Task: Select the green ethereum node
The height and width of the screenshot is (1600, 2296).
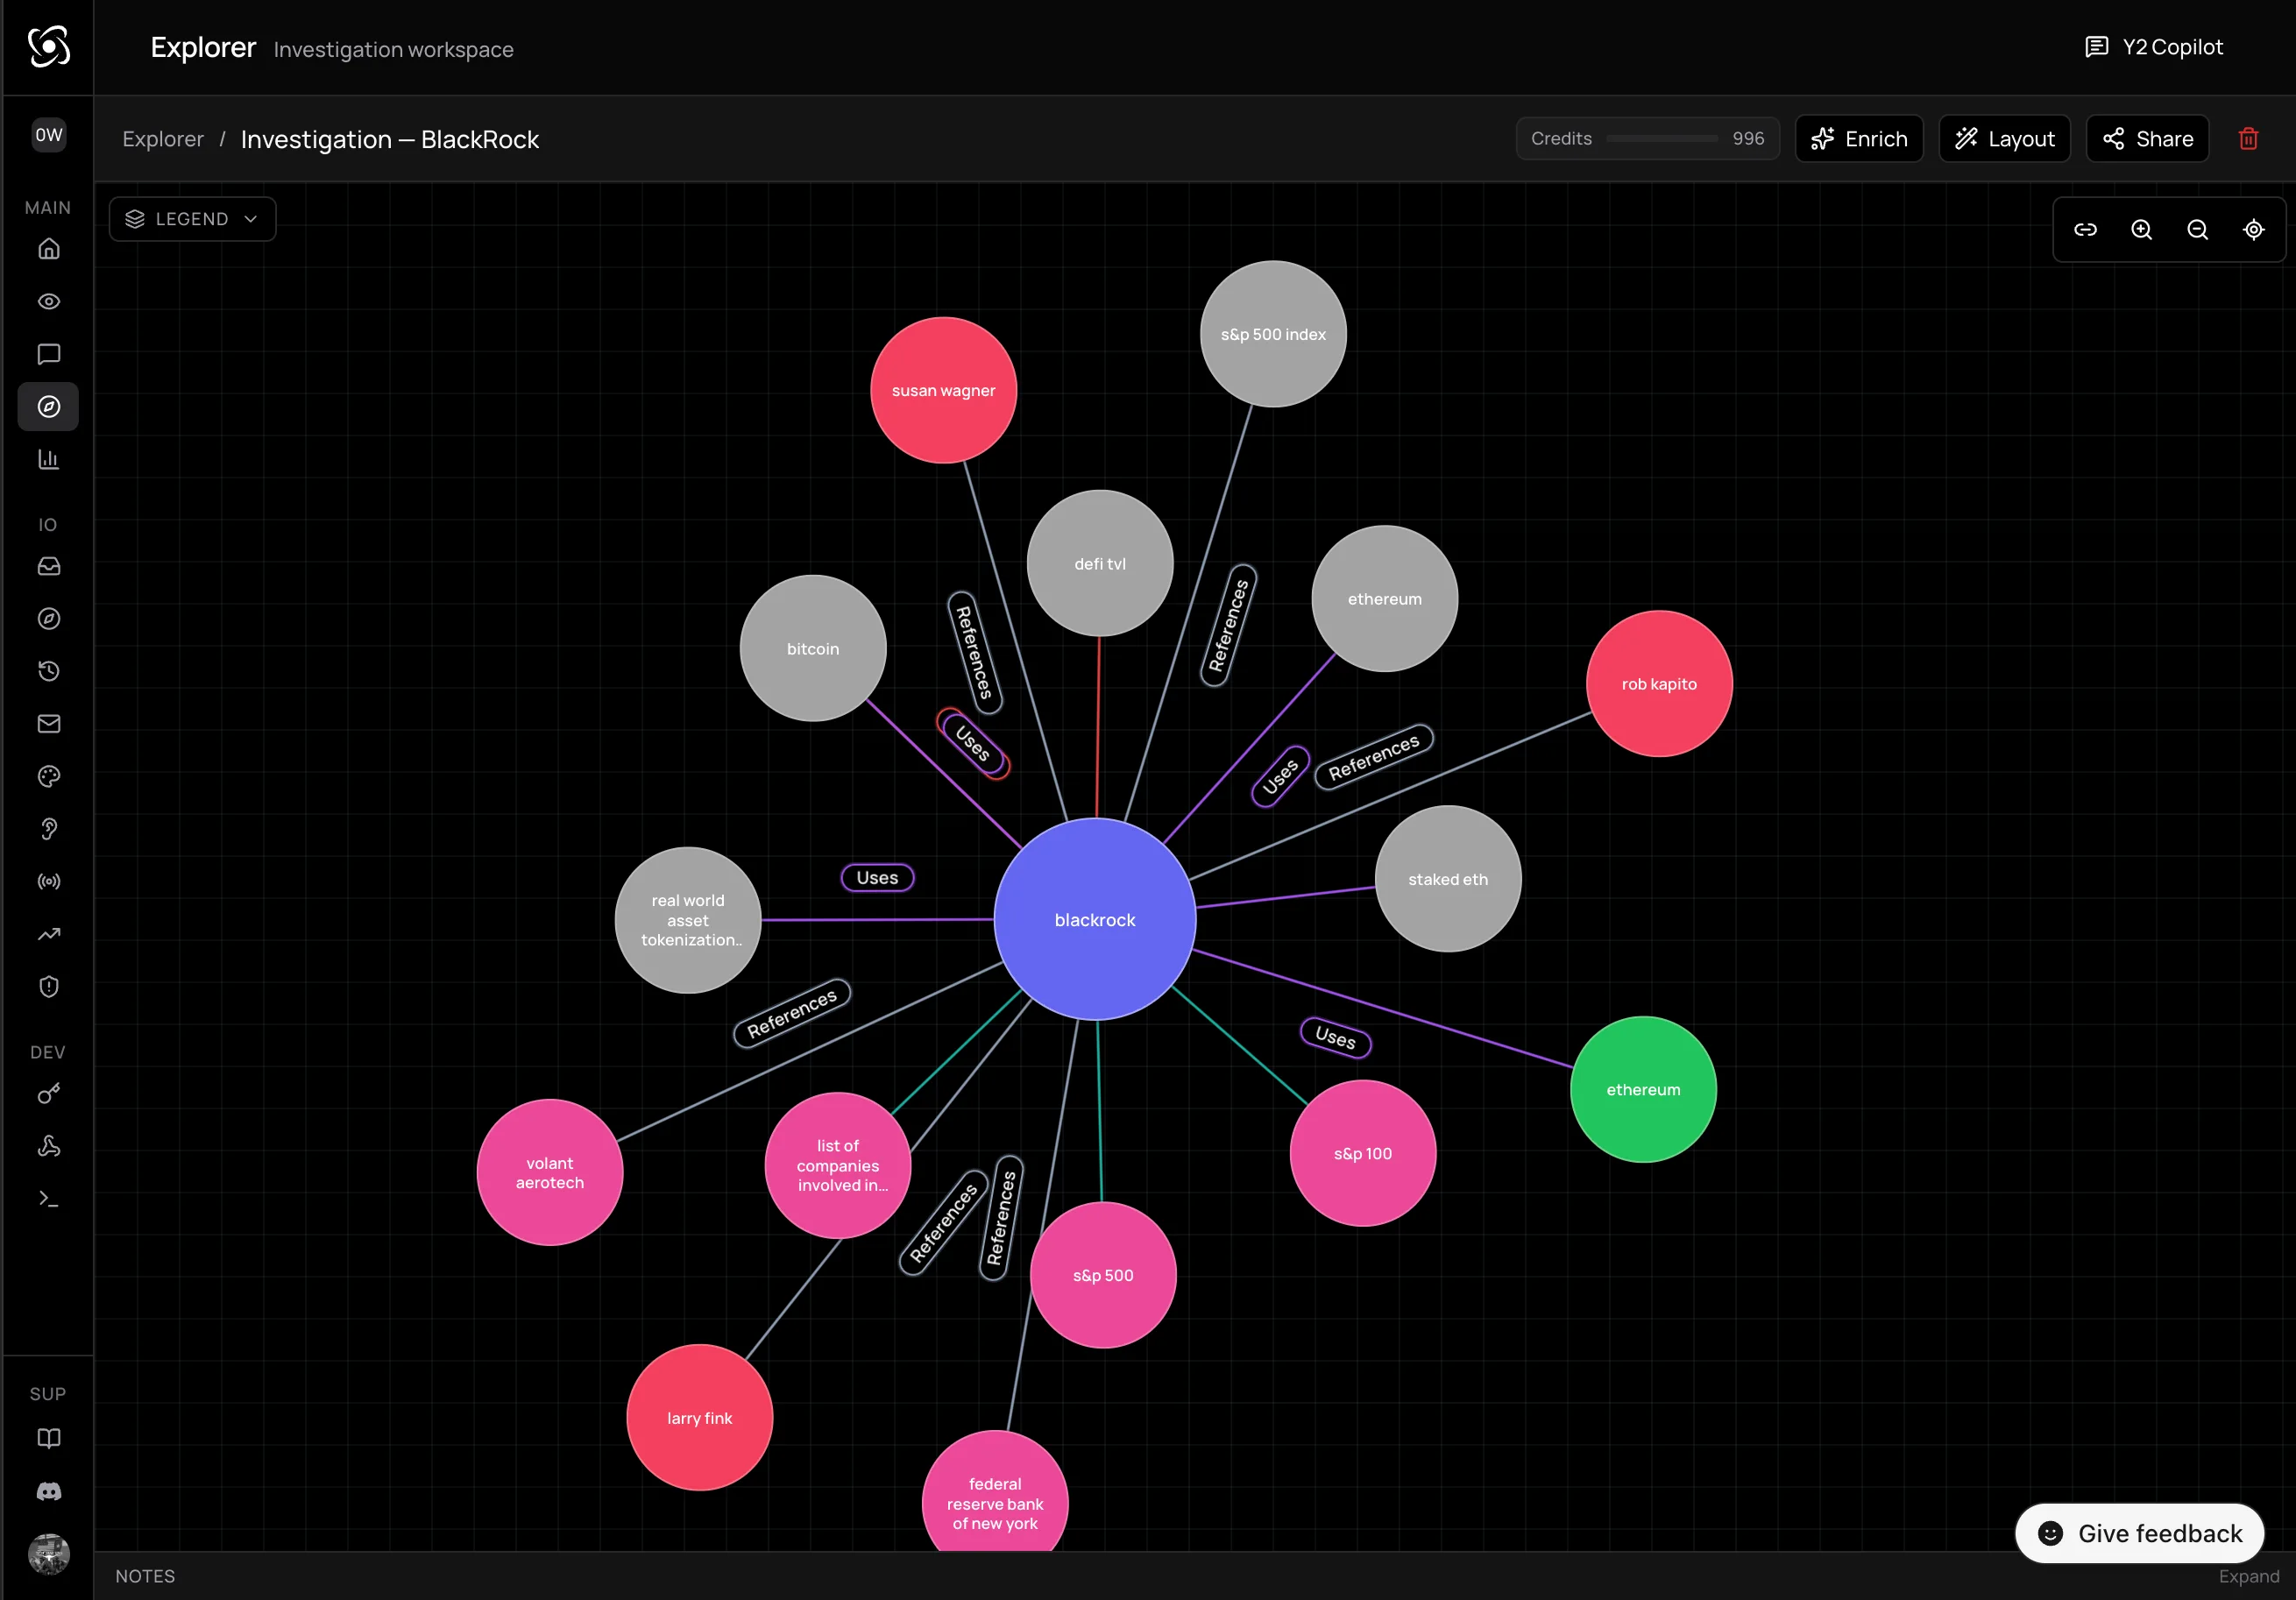Action: [1643, 1089]
